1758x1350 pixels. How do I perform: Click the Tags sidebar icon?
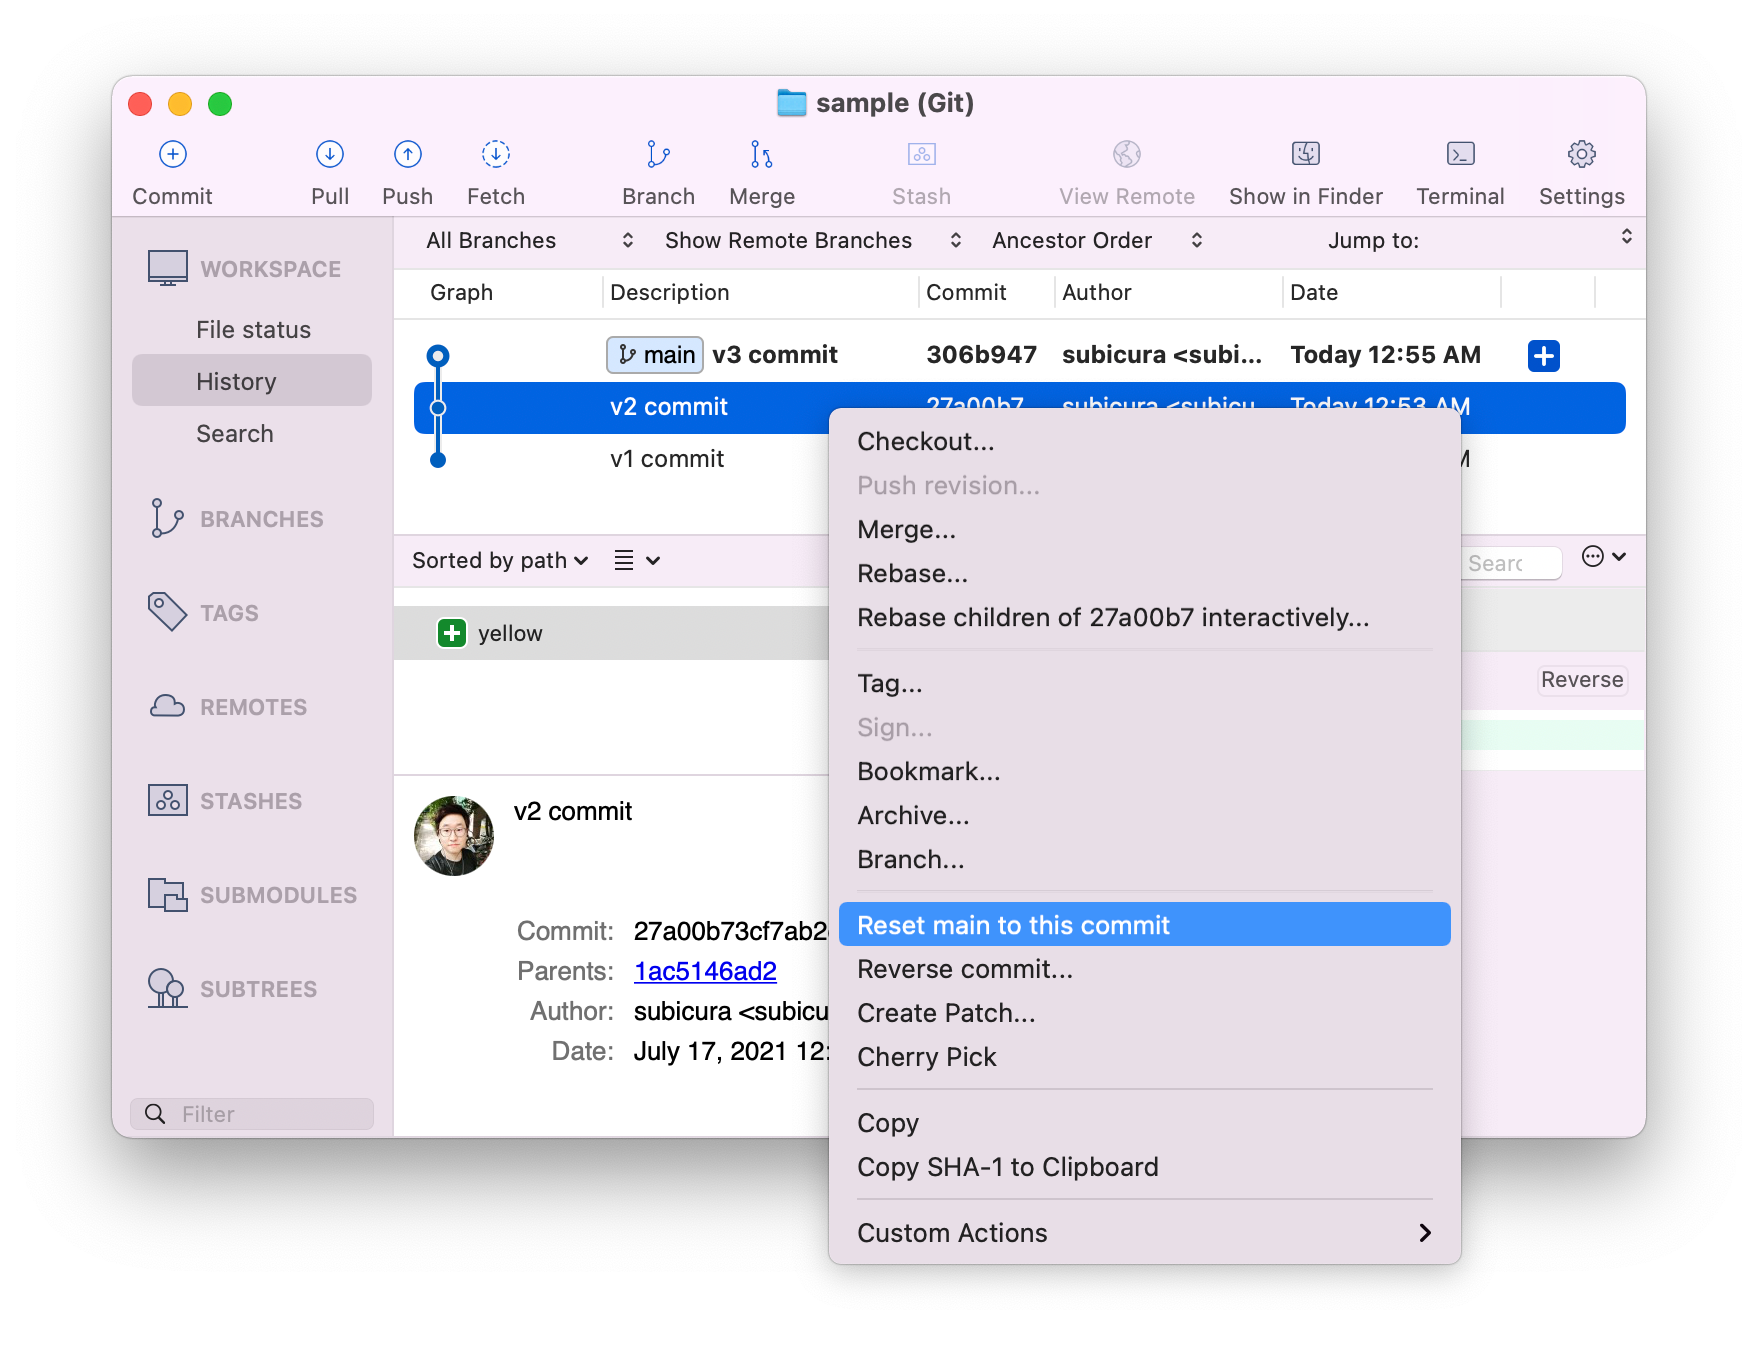[167, 611]
